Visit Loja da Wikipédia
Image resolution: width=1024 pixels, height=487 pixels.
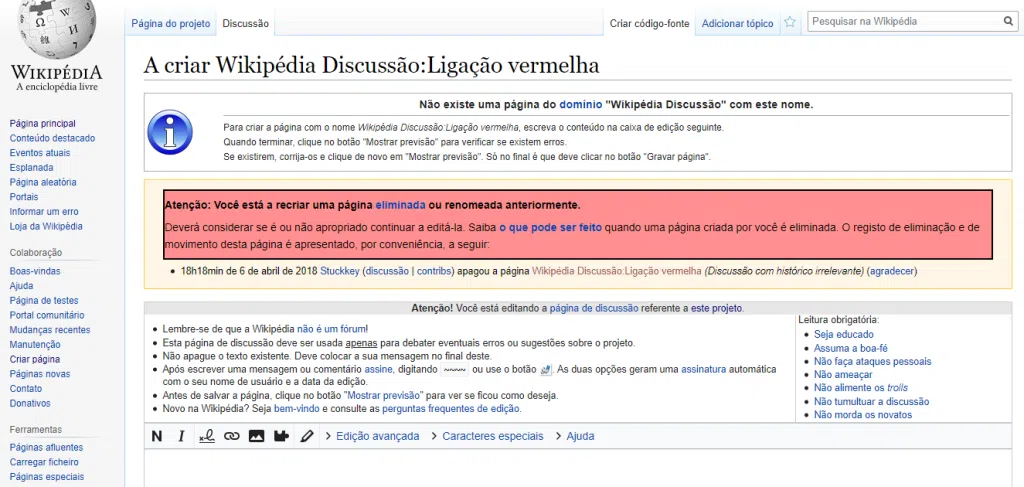pos(46,227)
